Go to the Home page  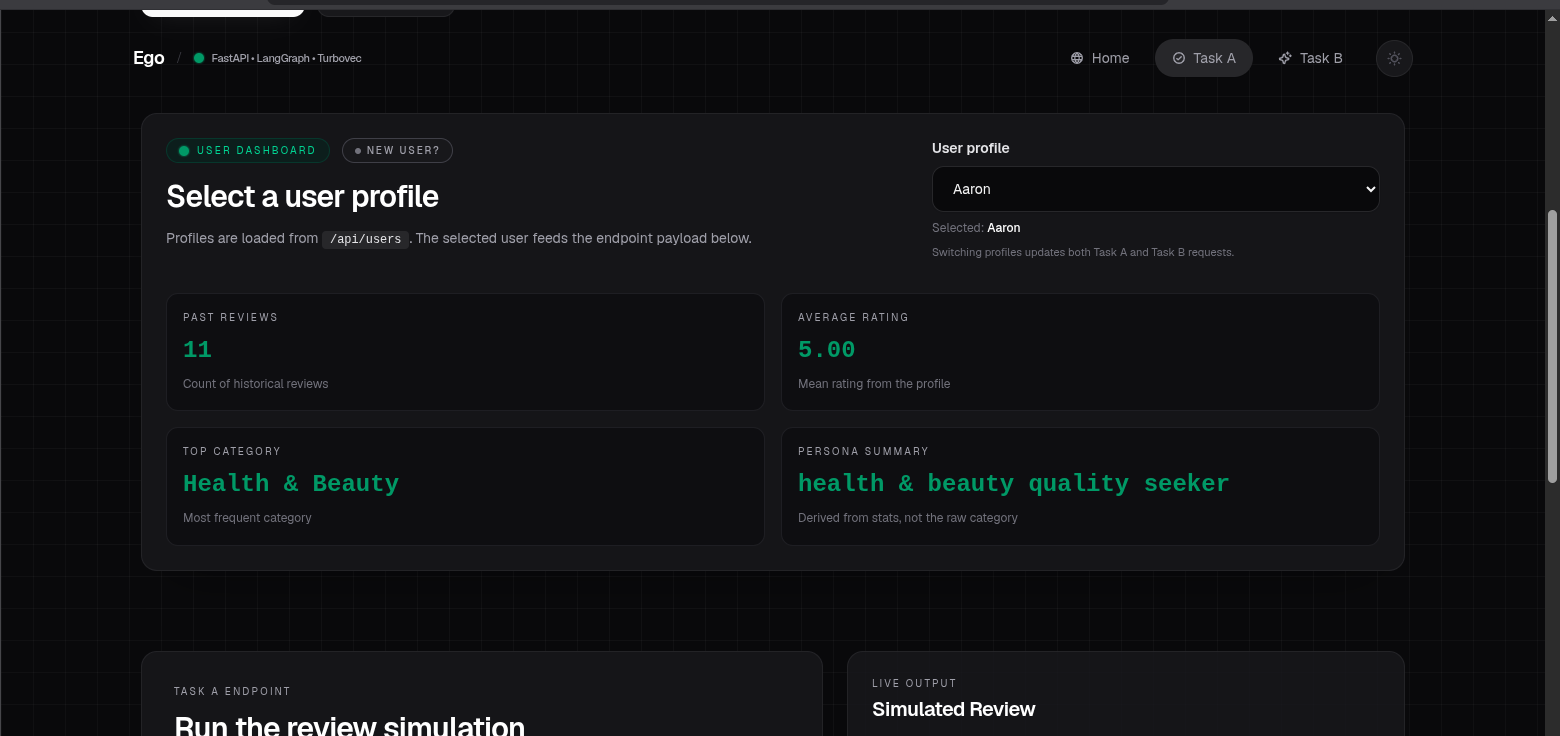1100,58
